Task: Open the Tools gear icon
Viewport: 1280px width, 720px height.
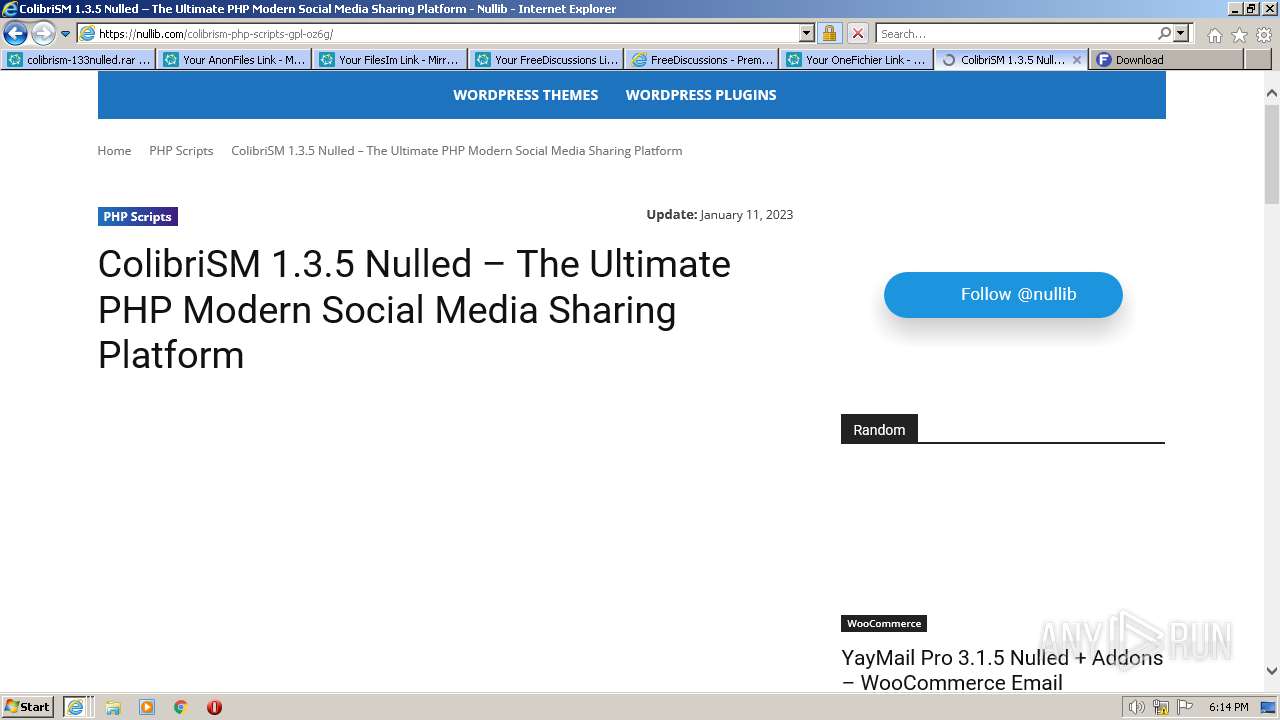Action: [1264, 35]
